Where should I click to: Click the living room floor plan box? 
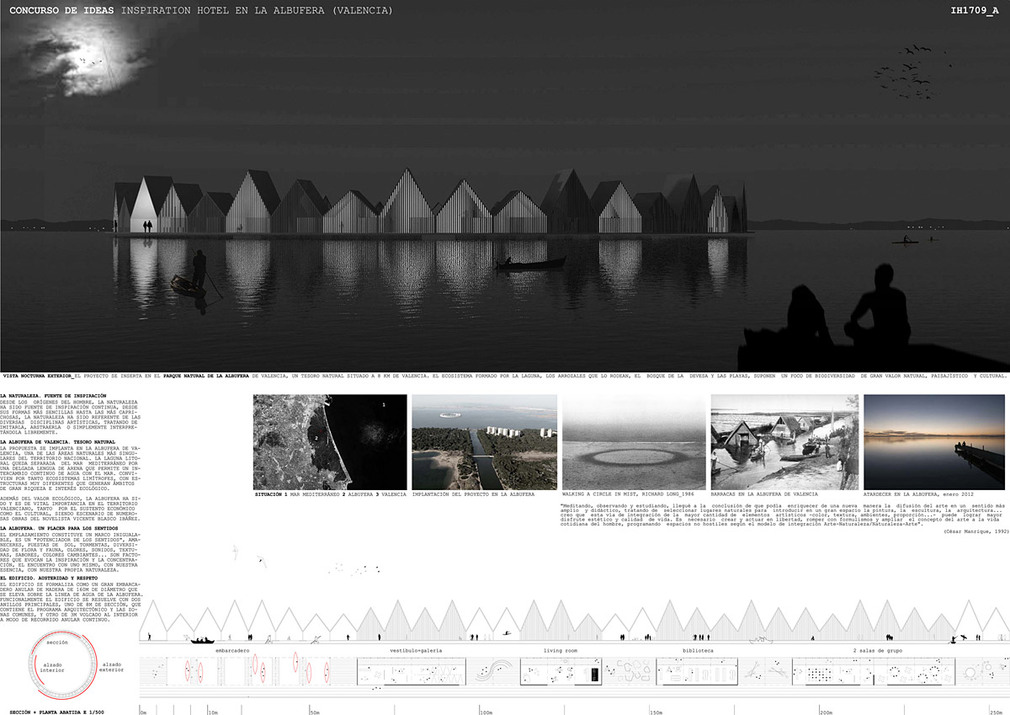tap(561, 672)
